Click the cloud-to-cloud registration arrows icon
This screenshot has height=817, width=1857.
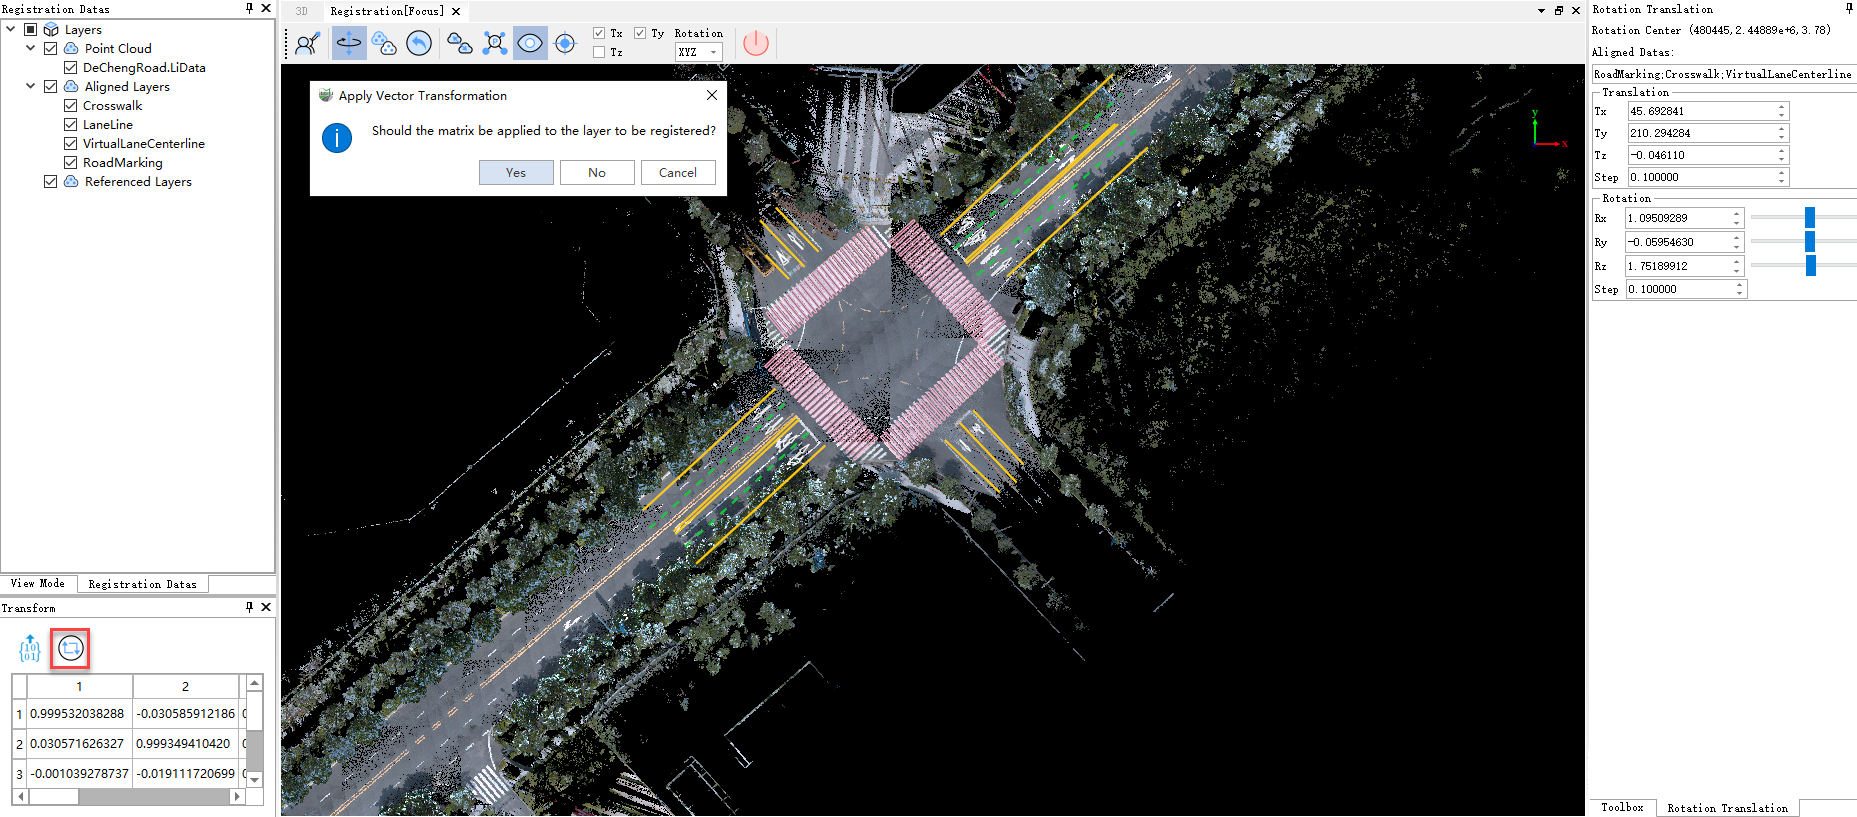[459, 43]
